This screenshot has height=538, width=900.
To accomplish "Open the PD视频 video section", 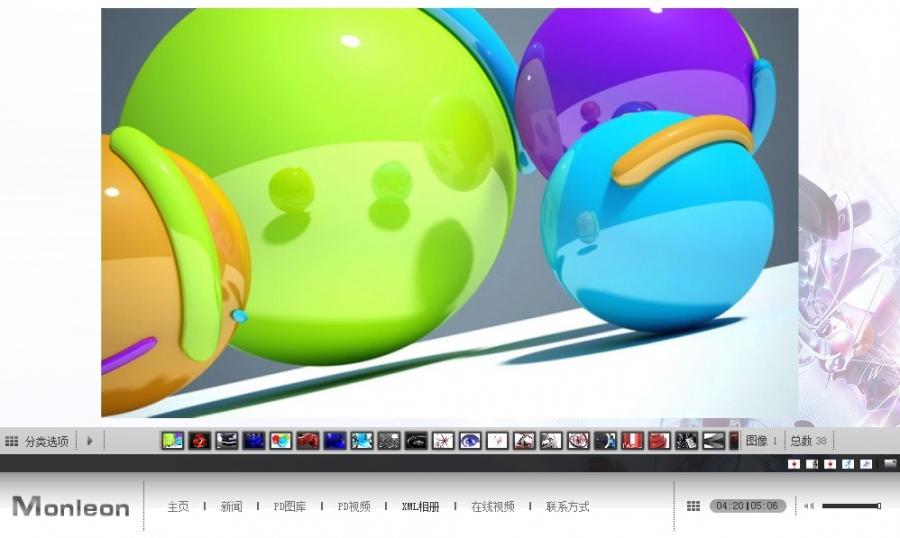I will click(x=354, y=506).
